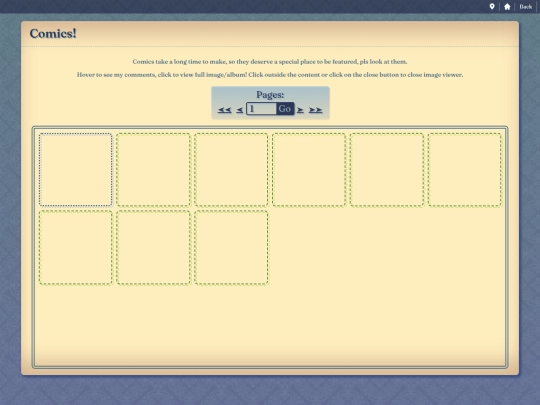This screenshot has height=405, width=540.
Task: Click the 'Comics take a long time' sentence
Action: tap(270, 62)
